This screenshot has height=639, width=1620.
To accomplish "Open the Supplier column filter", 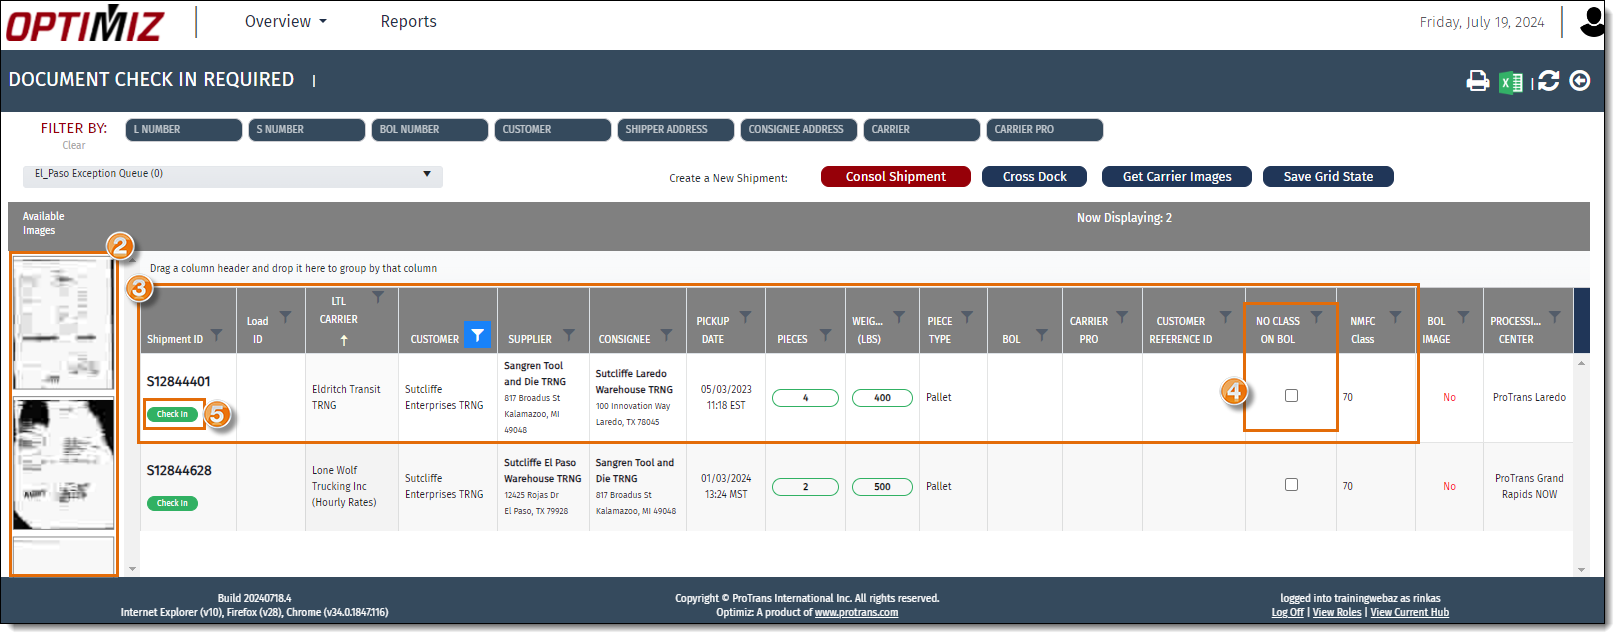I will coord(568,335).
